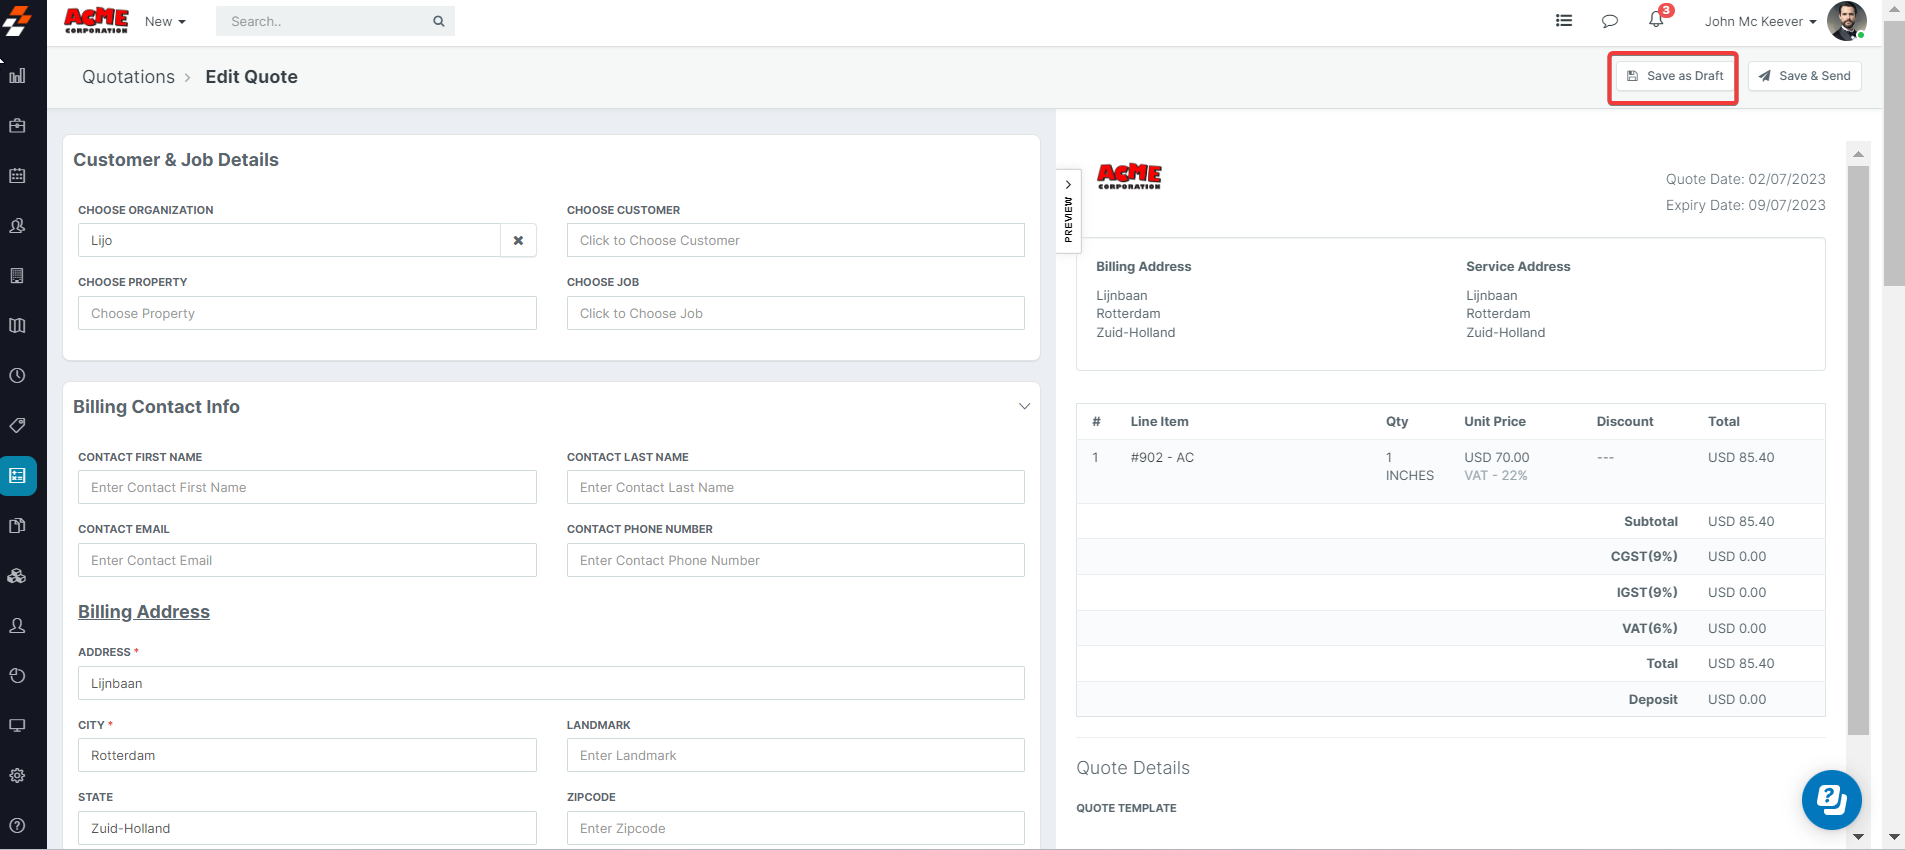This screenshot has height=850, width=1905.
Task: Open the Choose Organization dropdown showing Lijo
Action: pyautogui.click(x=289, y=240)
